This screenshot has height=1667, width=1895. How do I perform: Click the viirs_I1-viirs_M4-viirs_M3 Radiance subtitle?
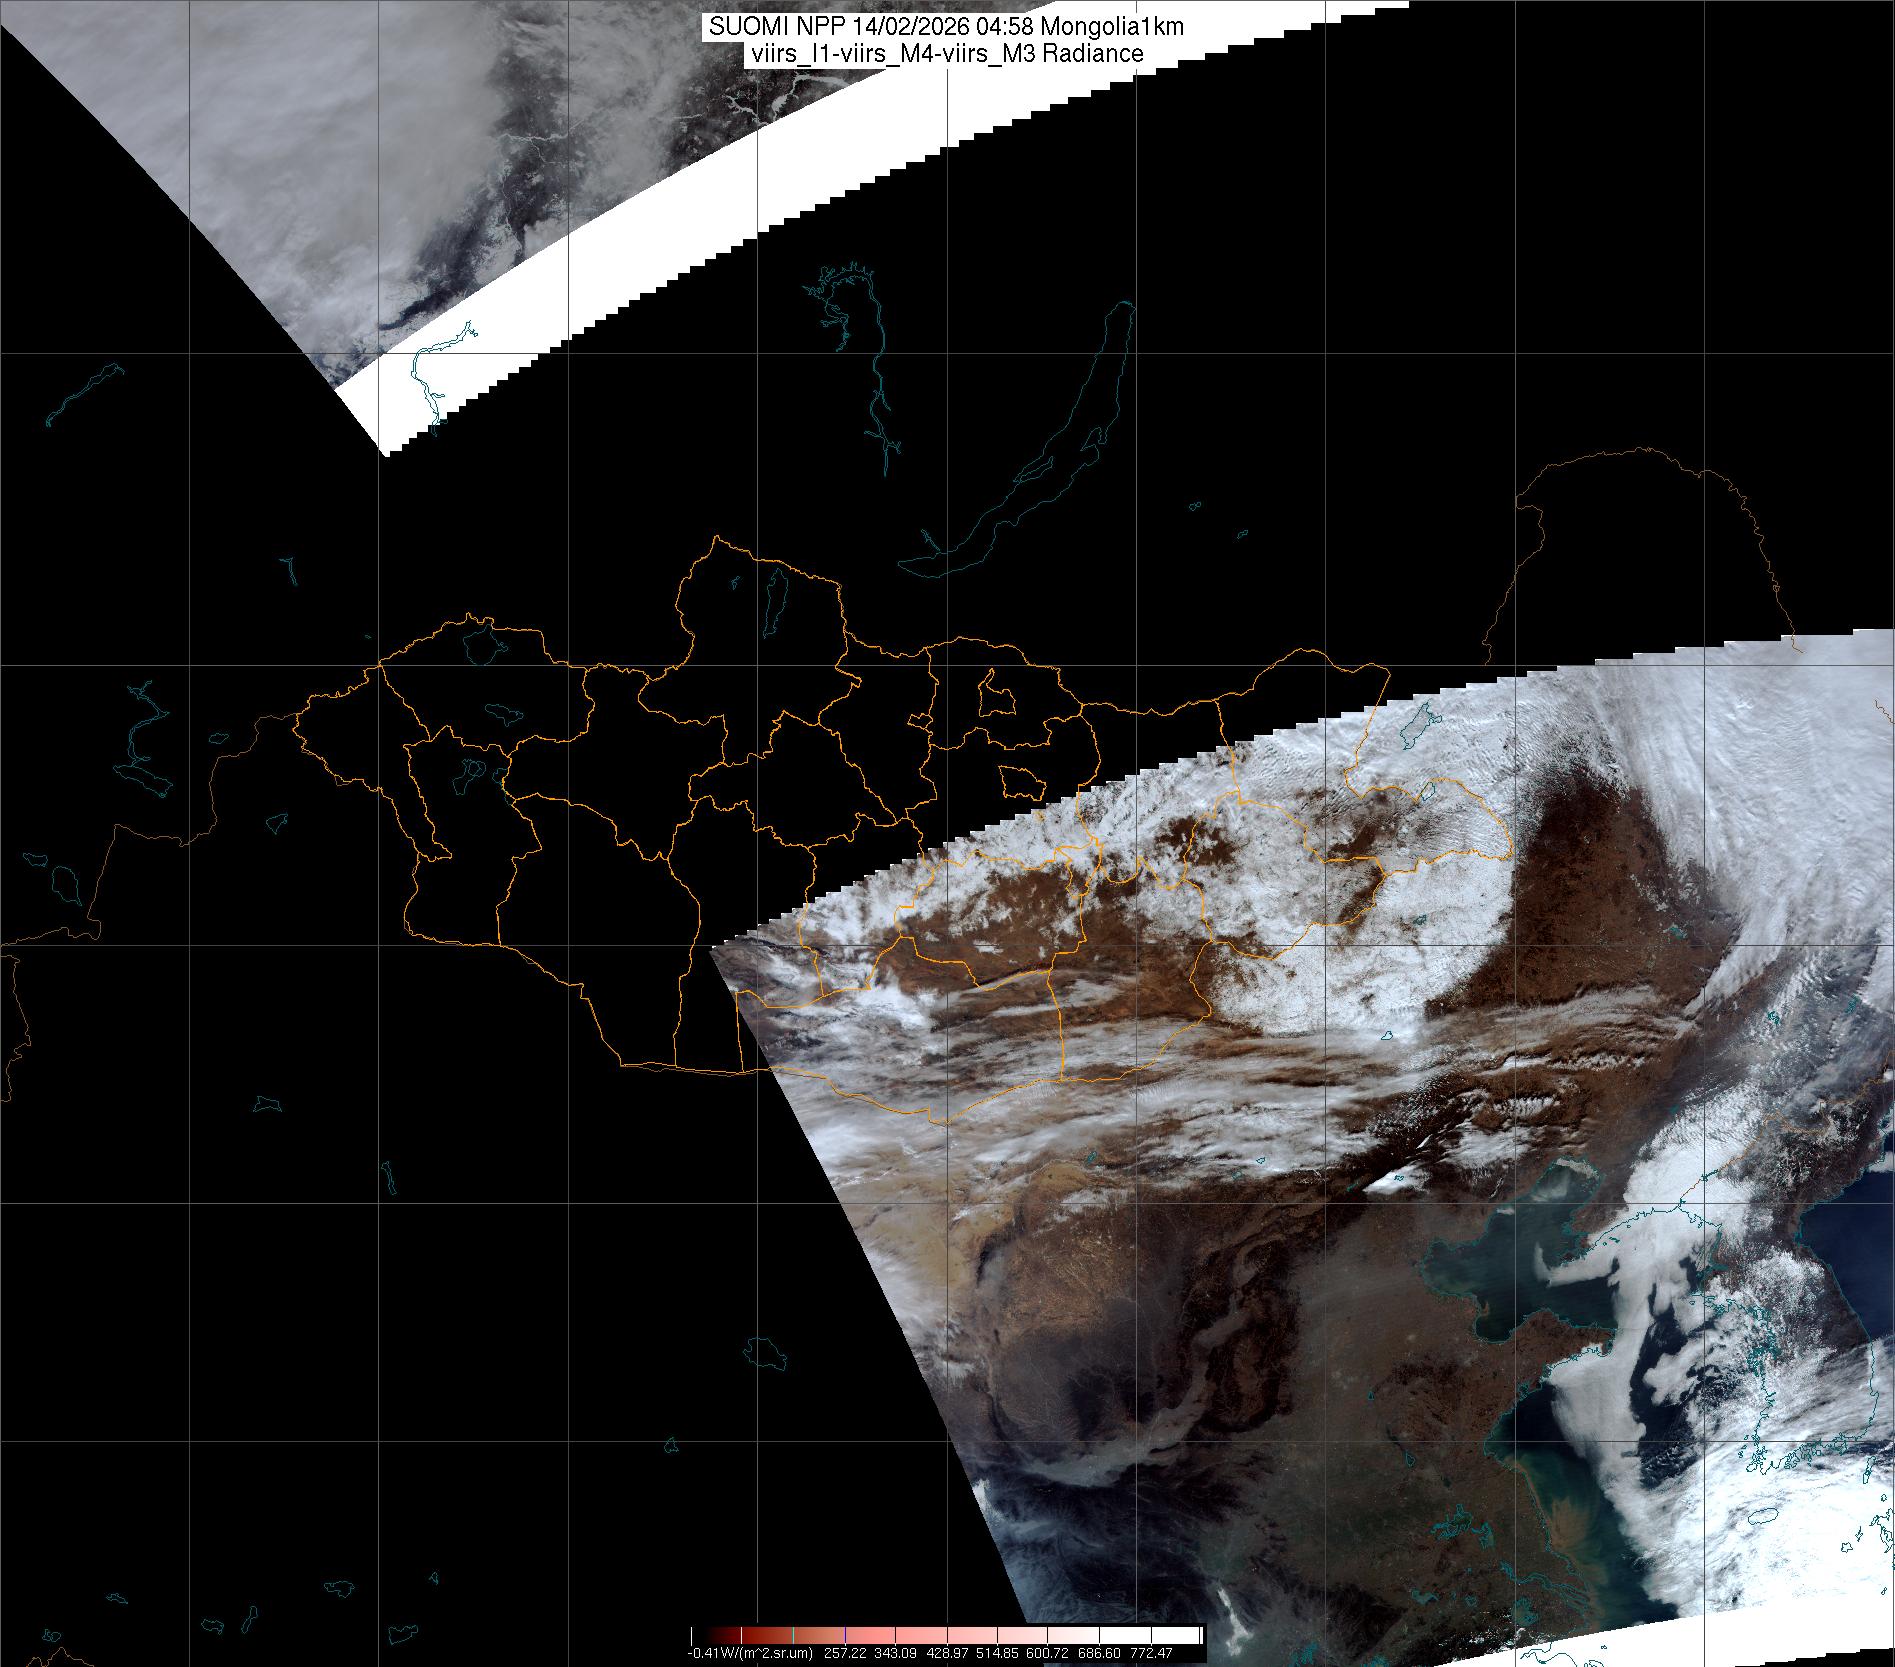click(x=945, y=54)
